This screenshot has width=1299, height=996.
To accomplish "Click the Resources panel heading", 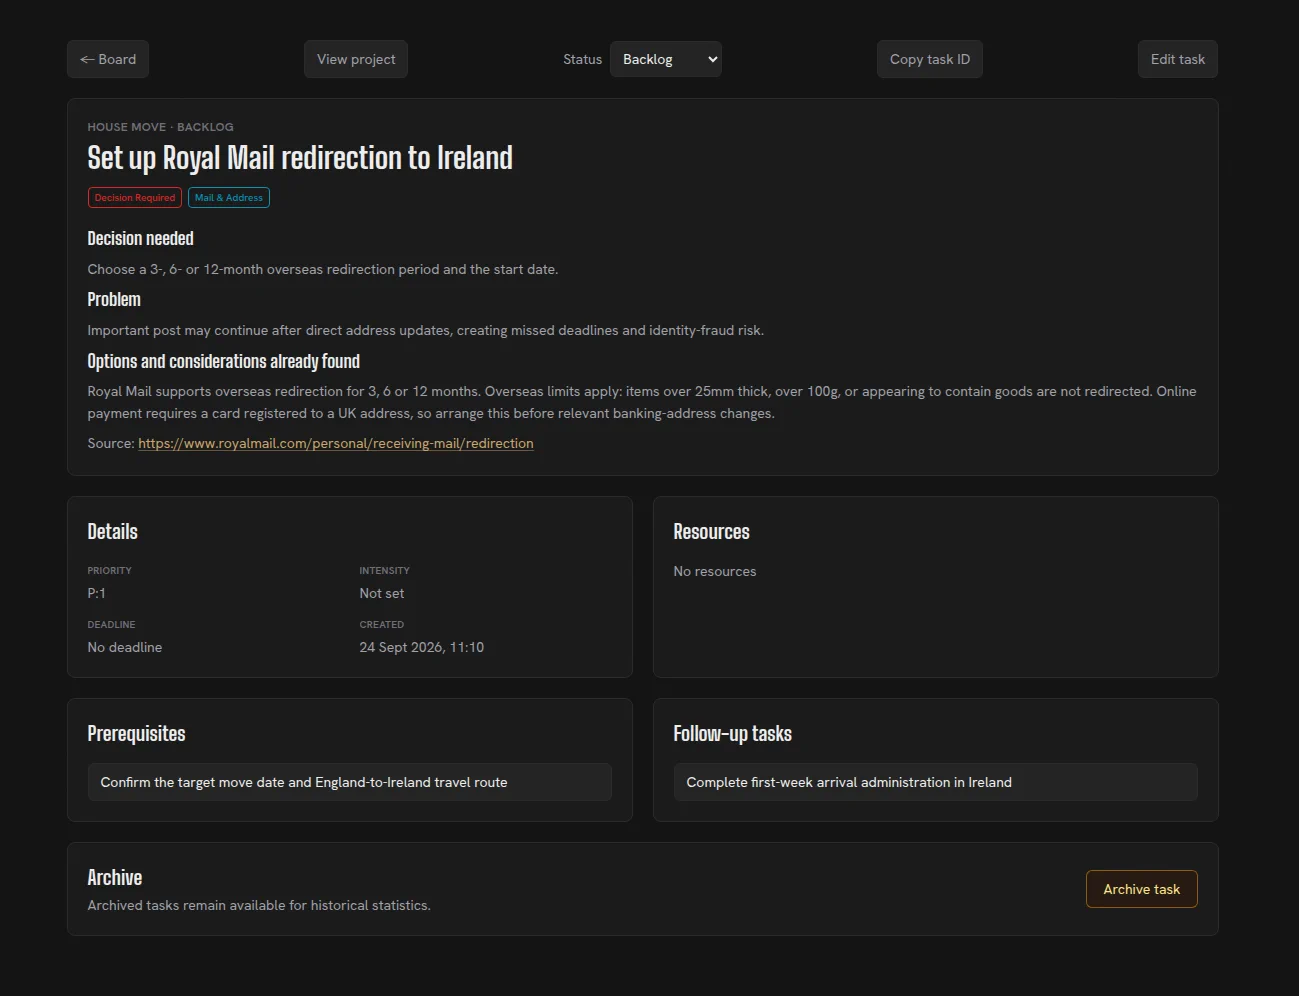I will (712, 532).
